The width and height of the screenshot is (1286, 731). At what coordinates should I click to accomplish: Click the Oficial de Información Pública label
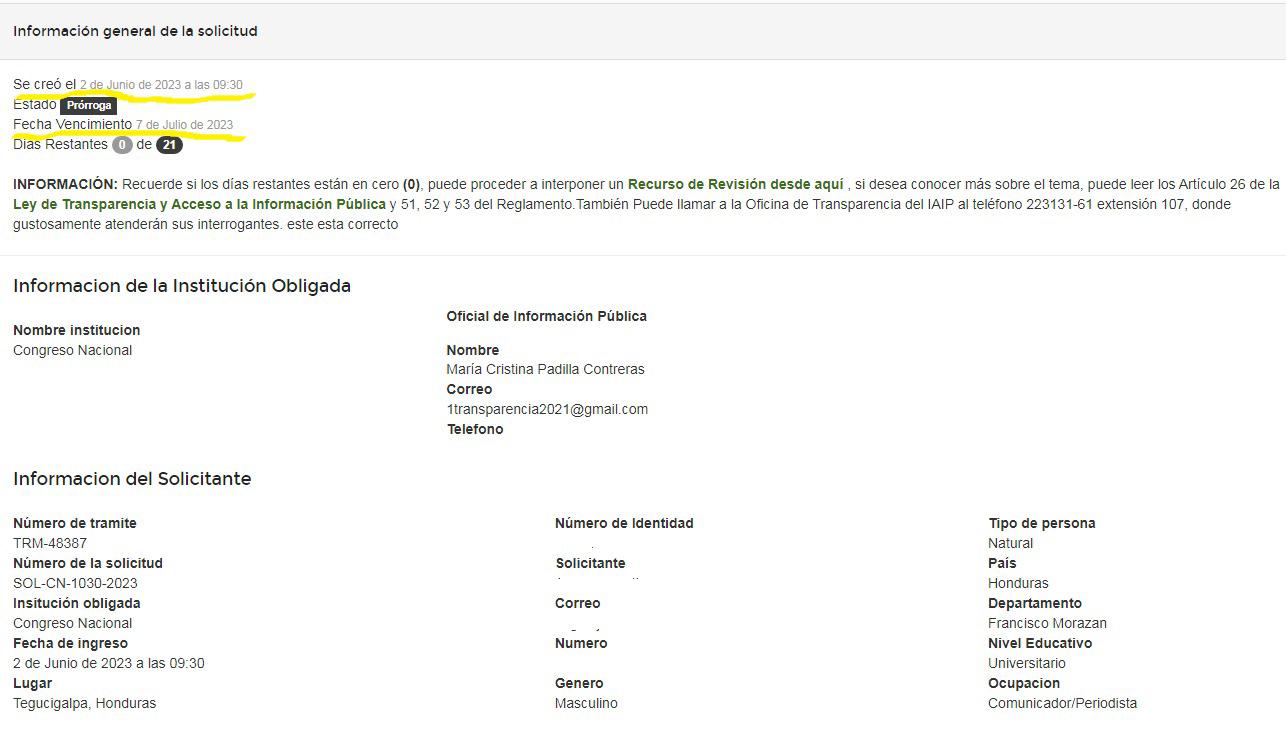point(546,316)
